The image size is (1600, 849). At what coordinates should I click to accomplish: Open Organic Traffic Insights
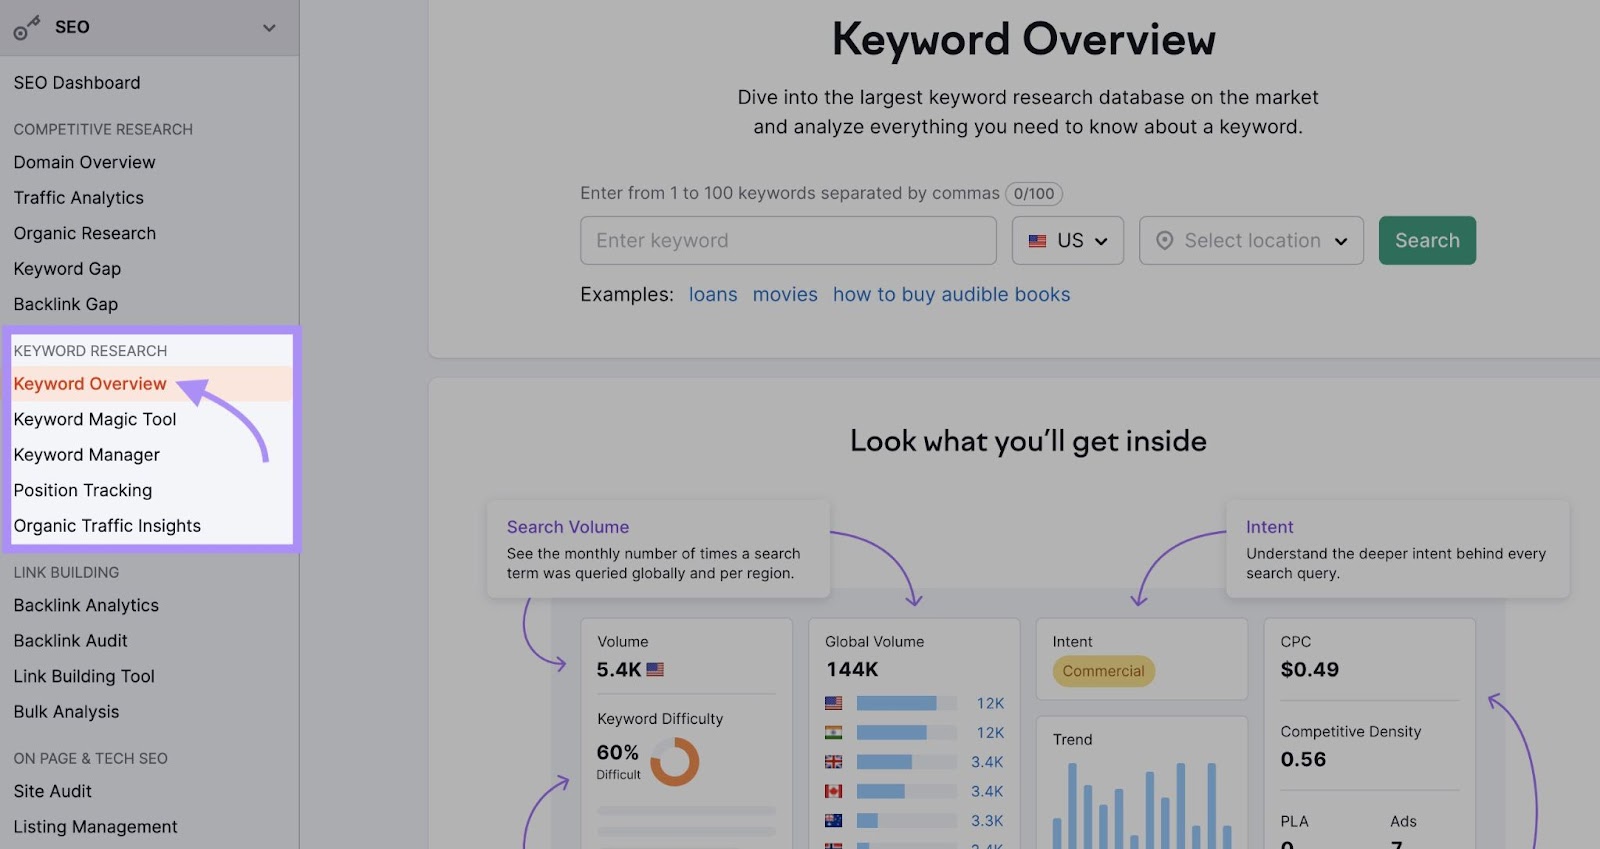[x=107, y=526]
